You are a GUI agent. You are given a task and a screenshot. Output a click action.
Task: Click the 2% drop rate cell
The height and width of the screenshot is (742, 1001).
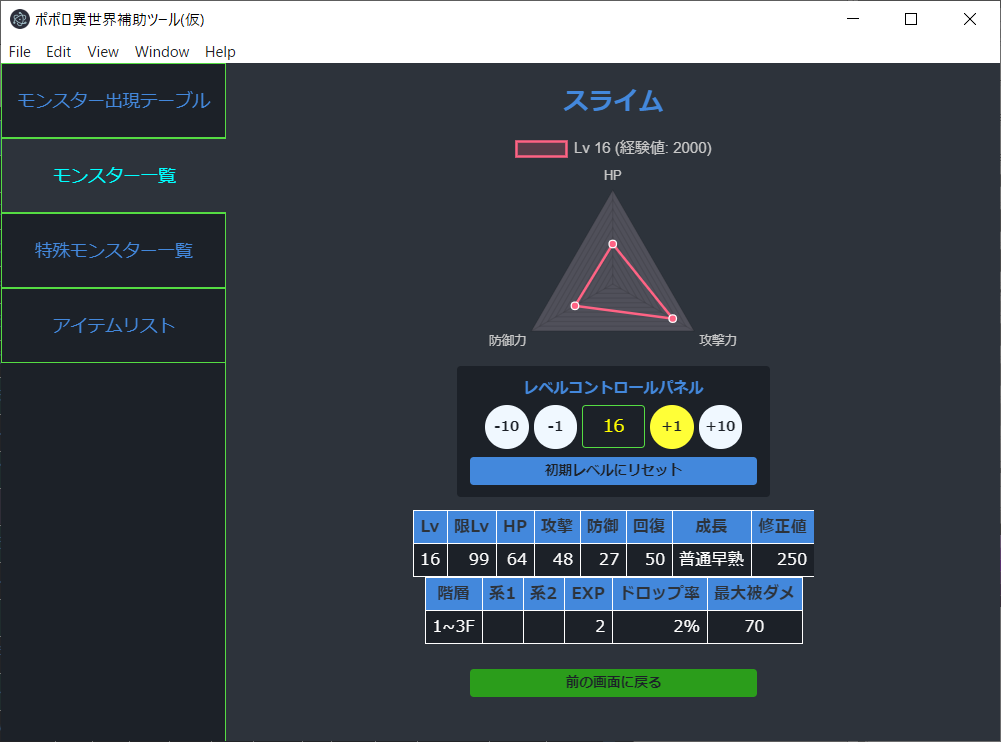pyautogui.click(x=659, y=626)
